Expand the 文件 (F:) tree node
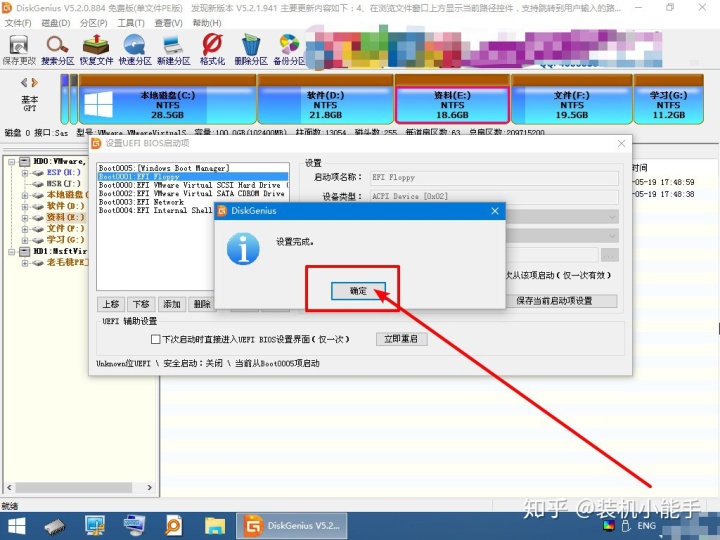Screen dimensions: 720x540 click(x=25, y=229)
